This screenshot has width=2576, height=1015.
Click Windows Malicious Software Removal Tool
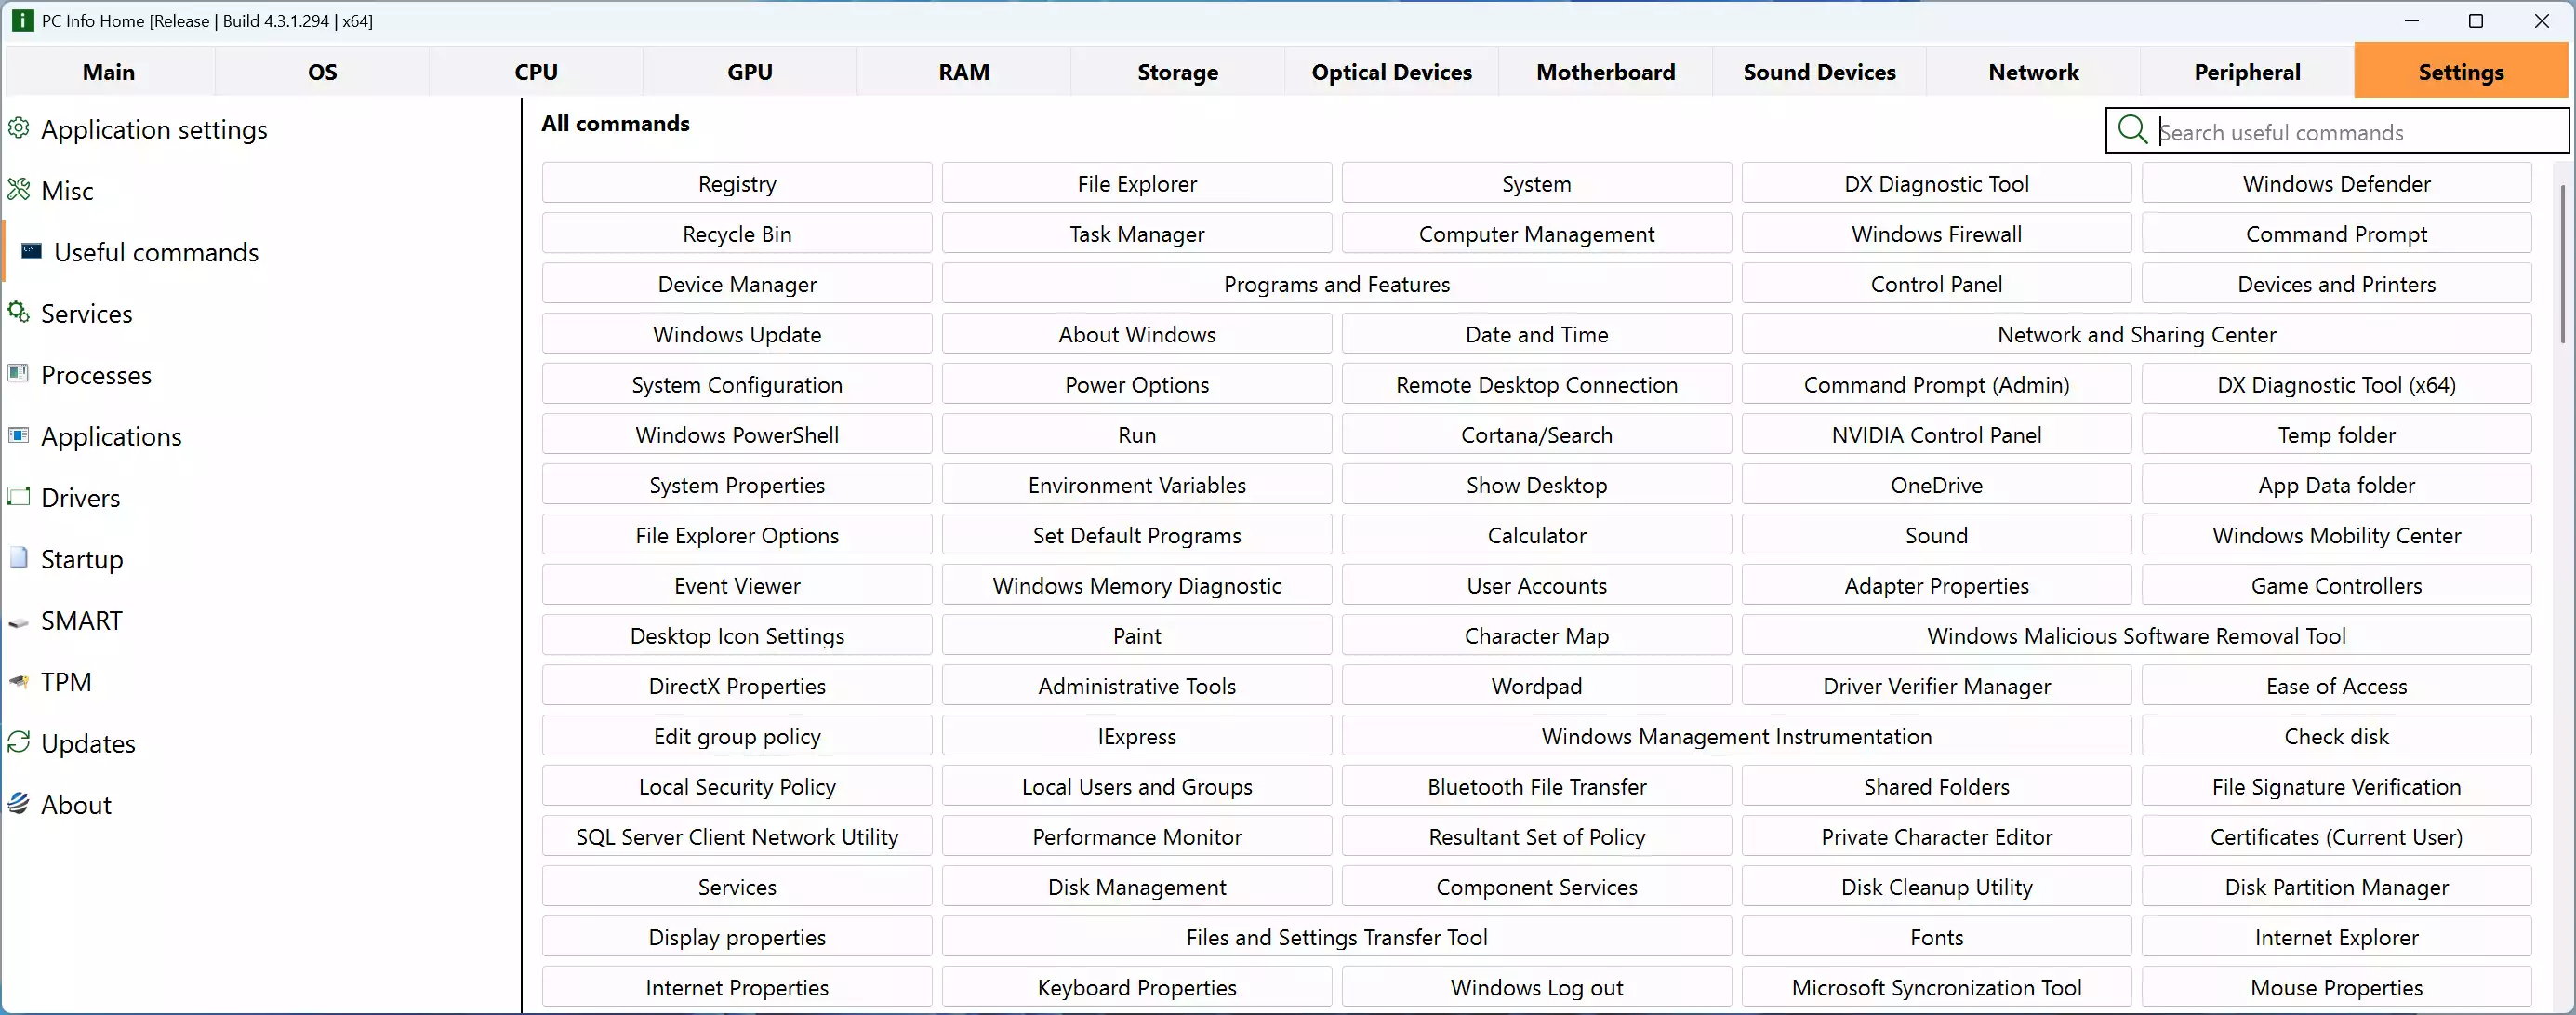click(x=2137, y=635)
